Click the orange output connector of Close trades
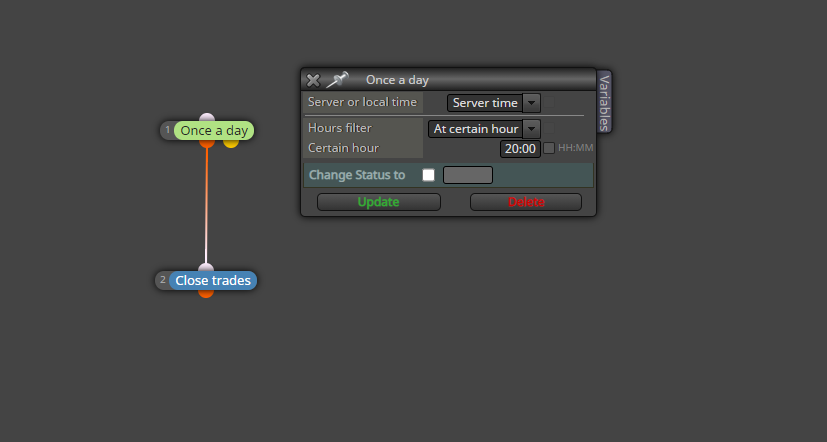This screenshot has width=827, height=442. 206,293
